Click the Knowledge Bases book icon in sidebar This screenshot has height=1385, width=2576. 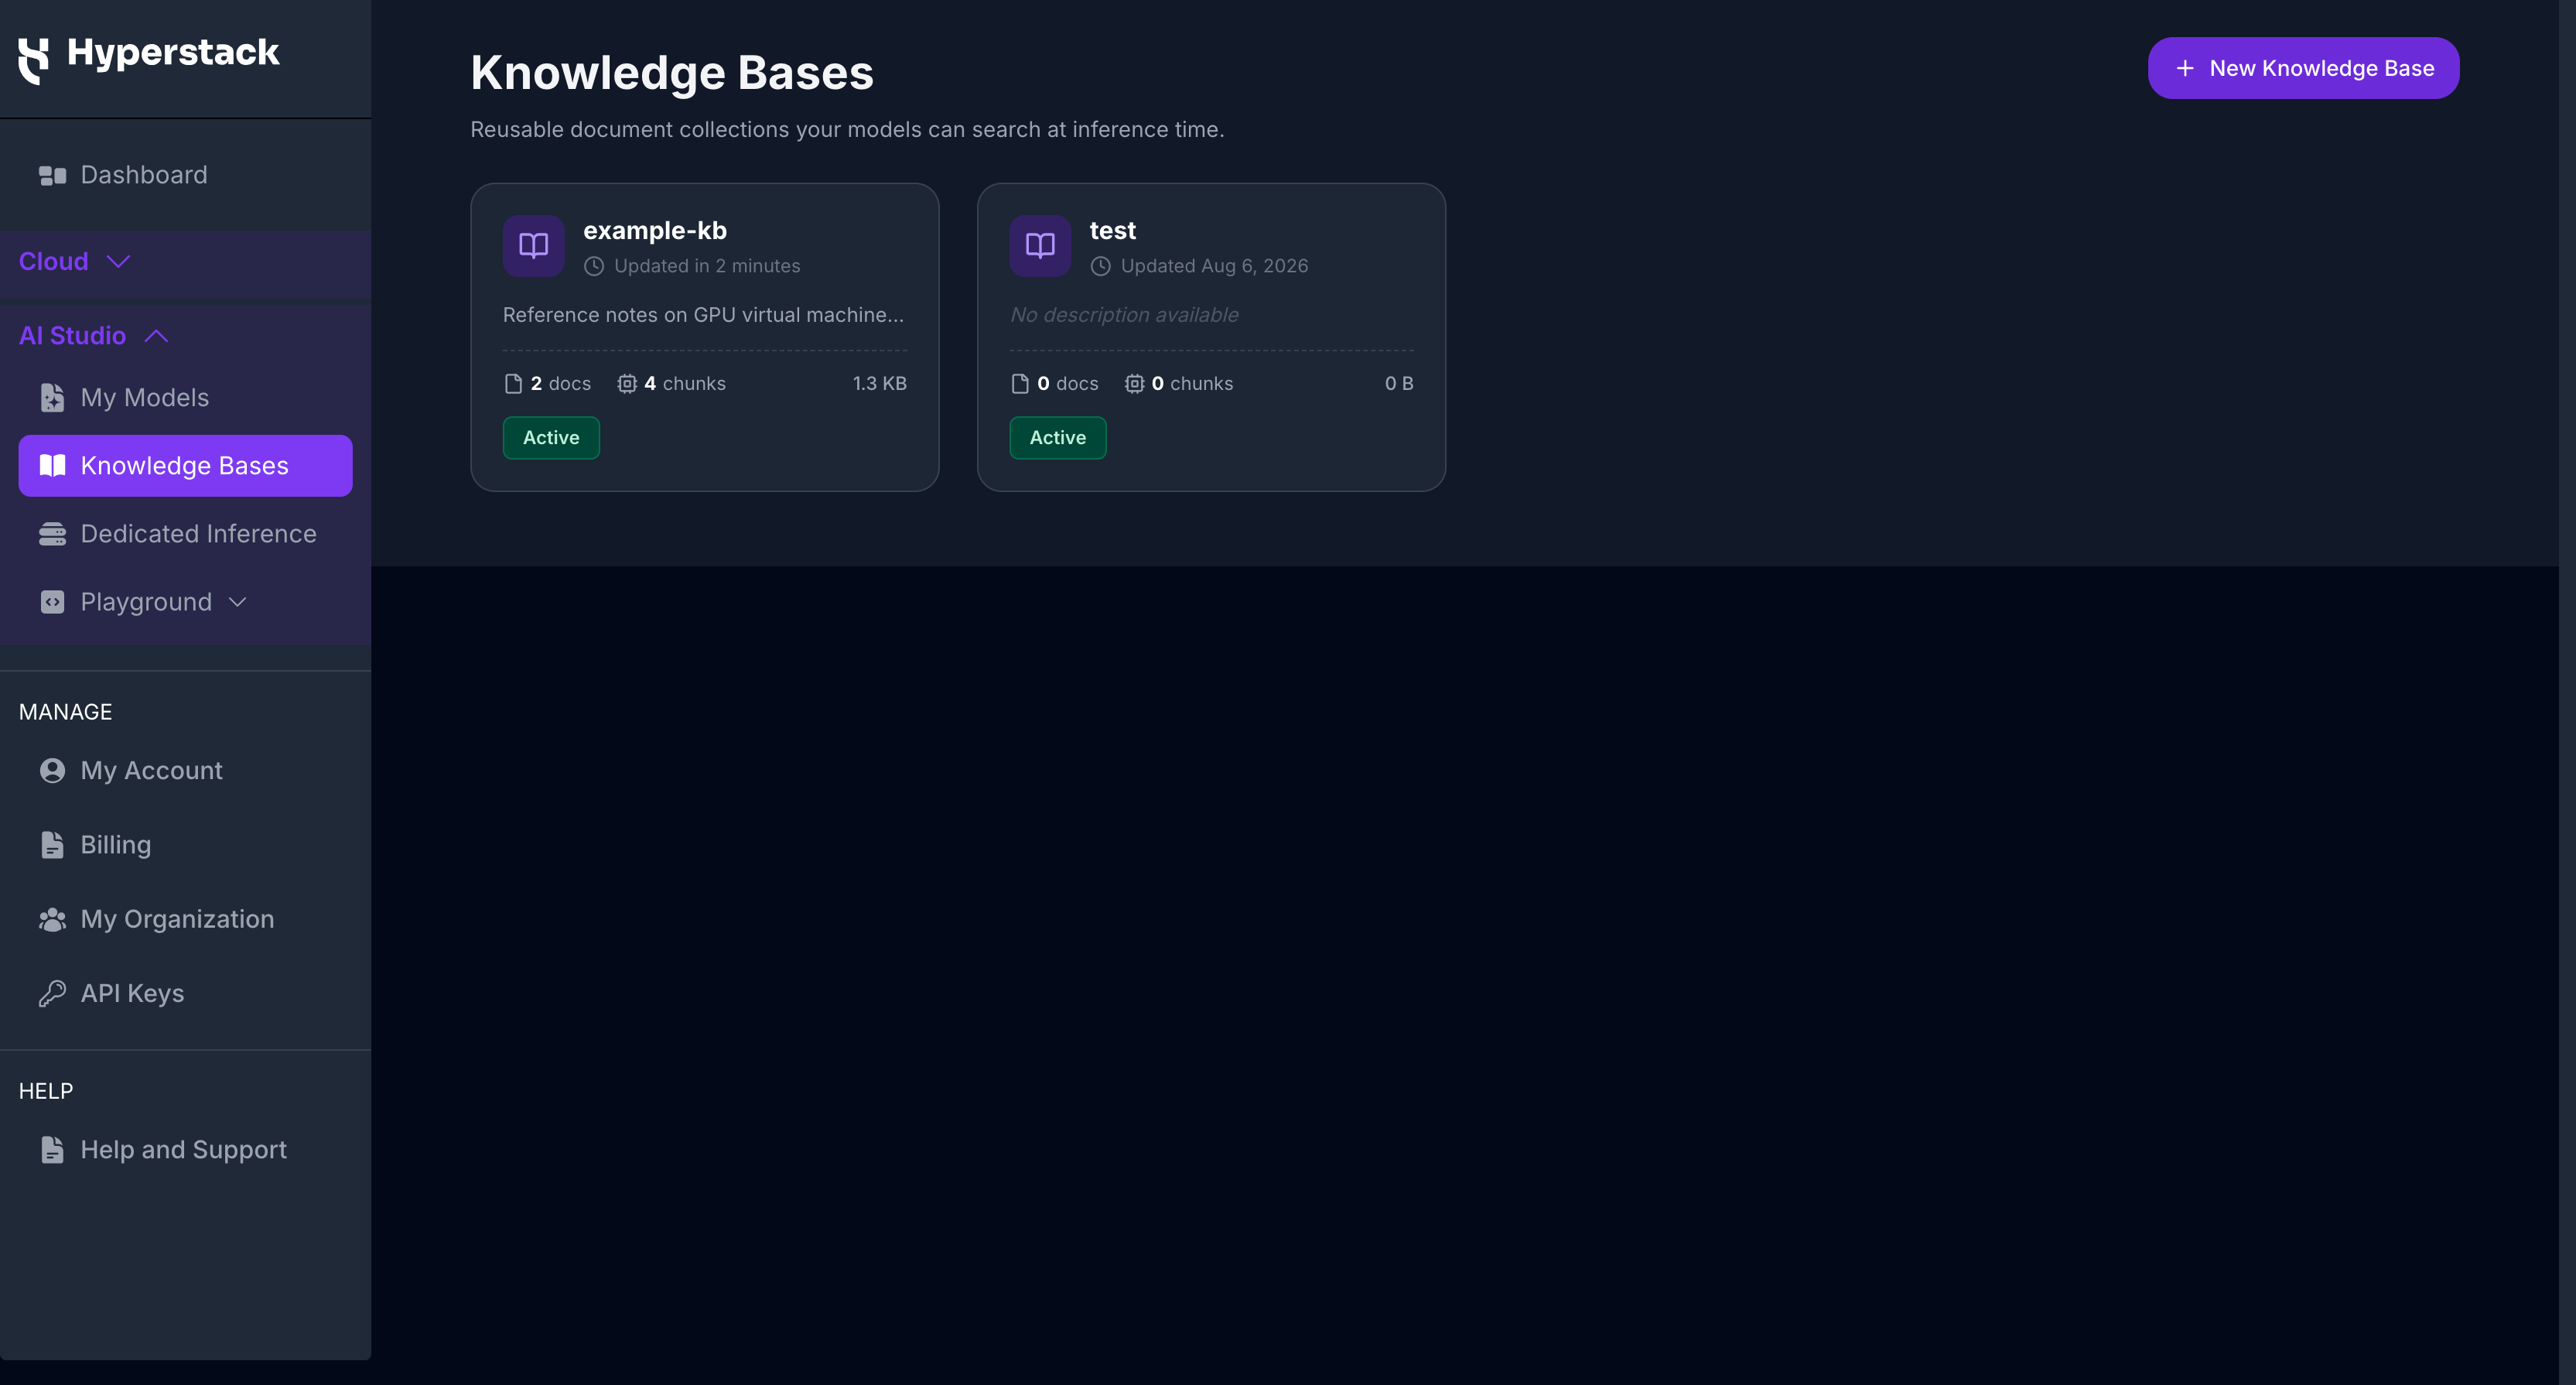(52, 466)
